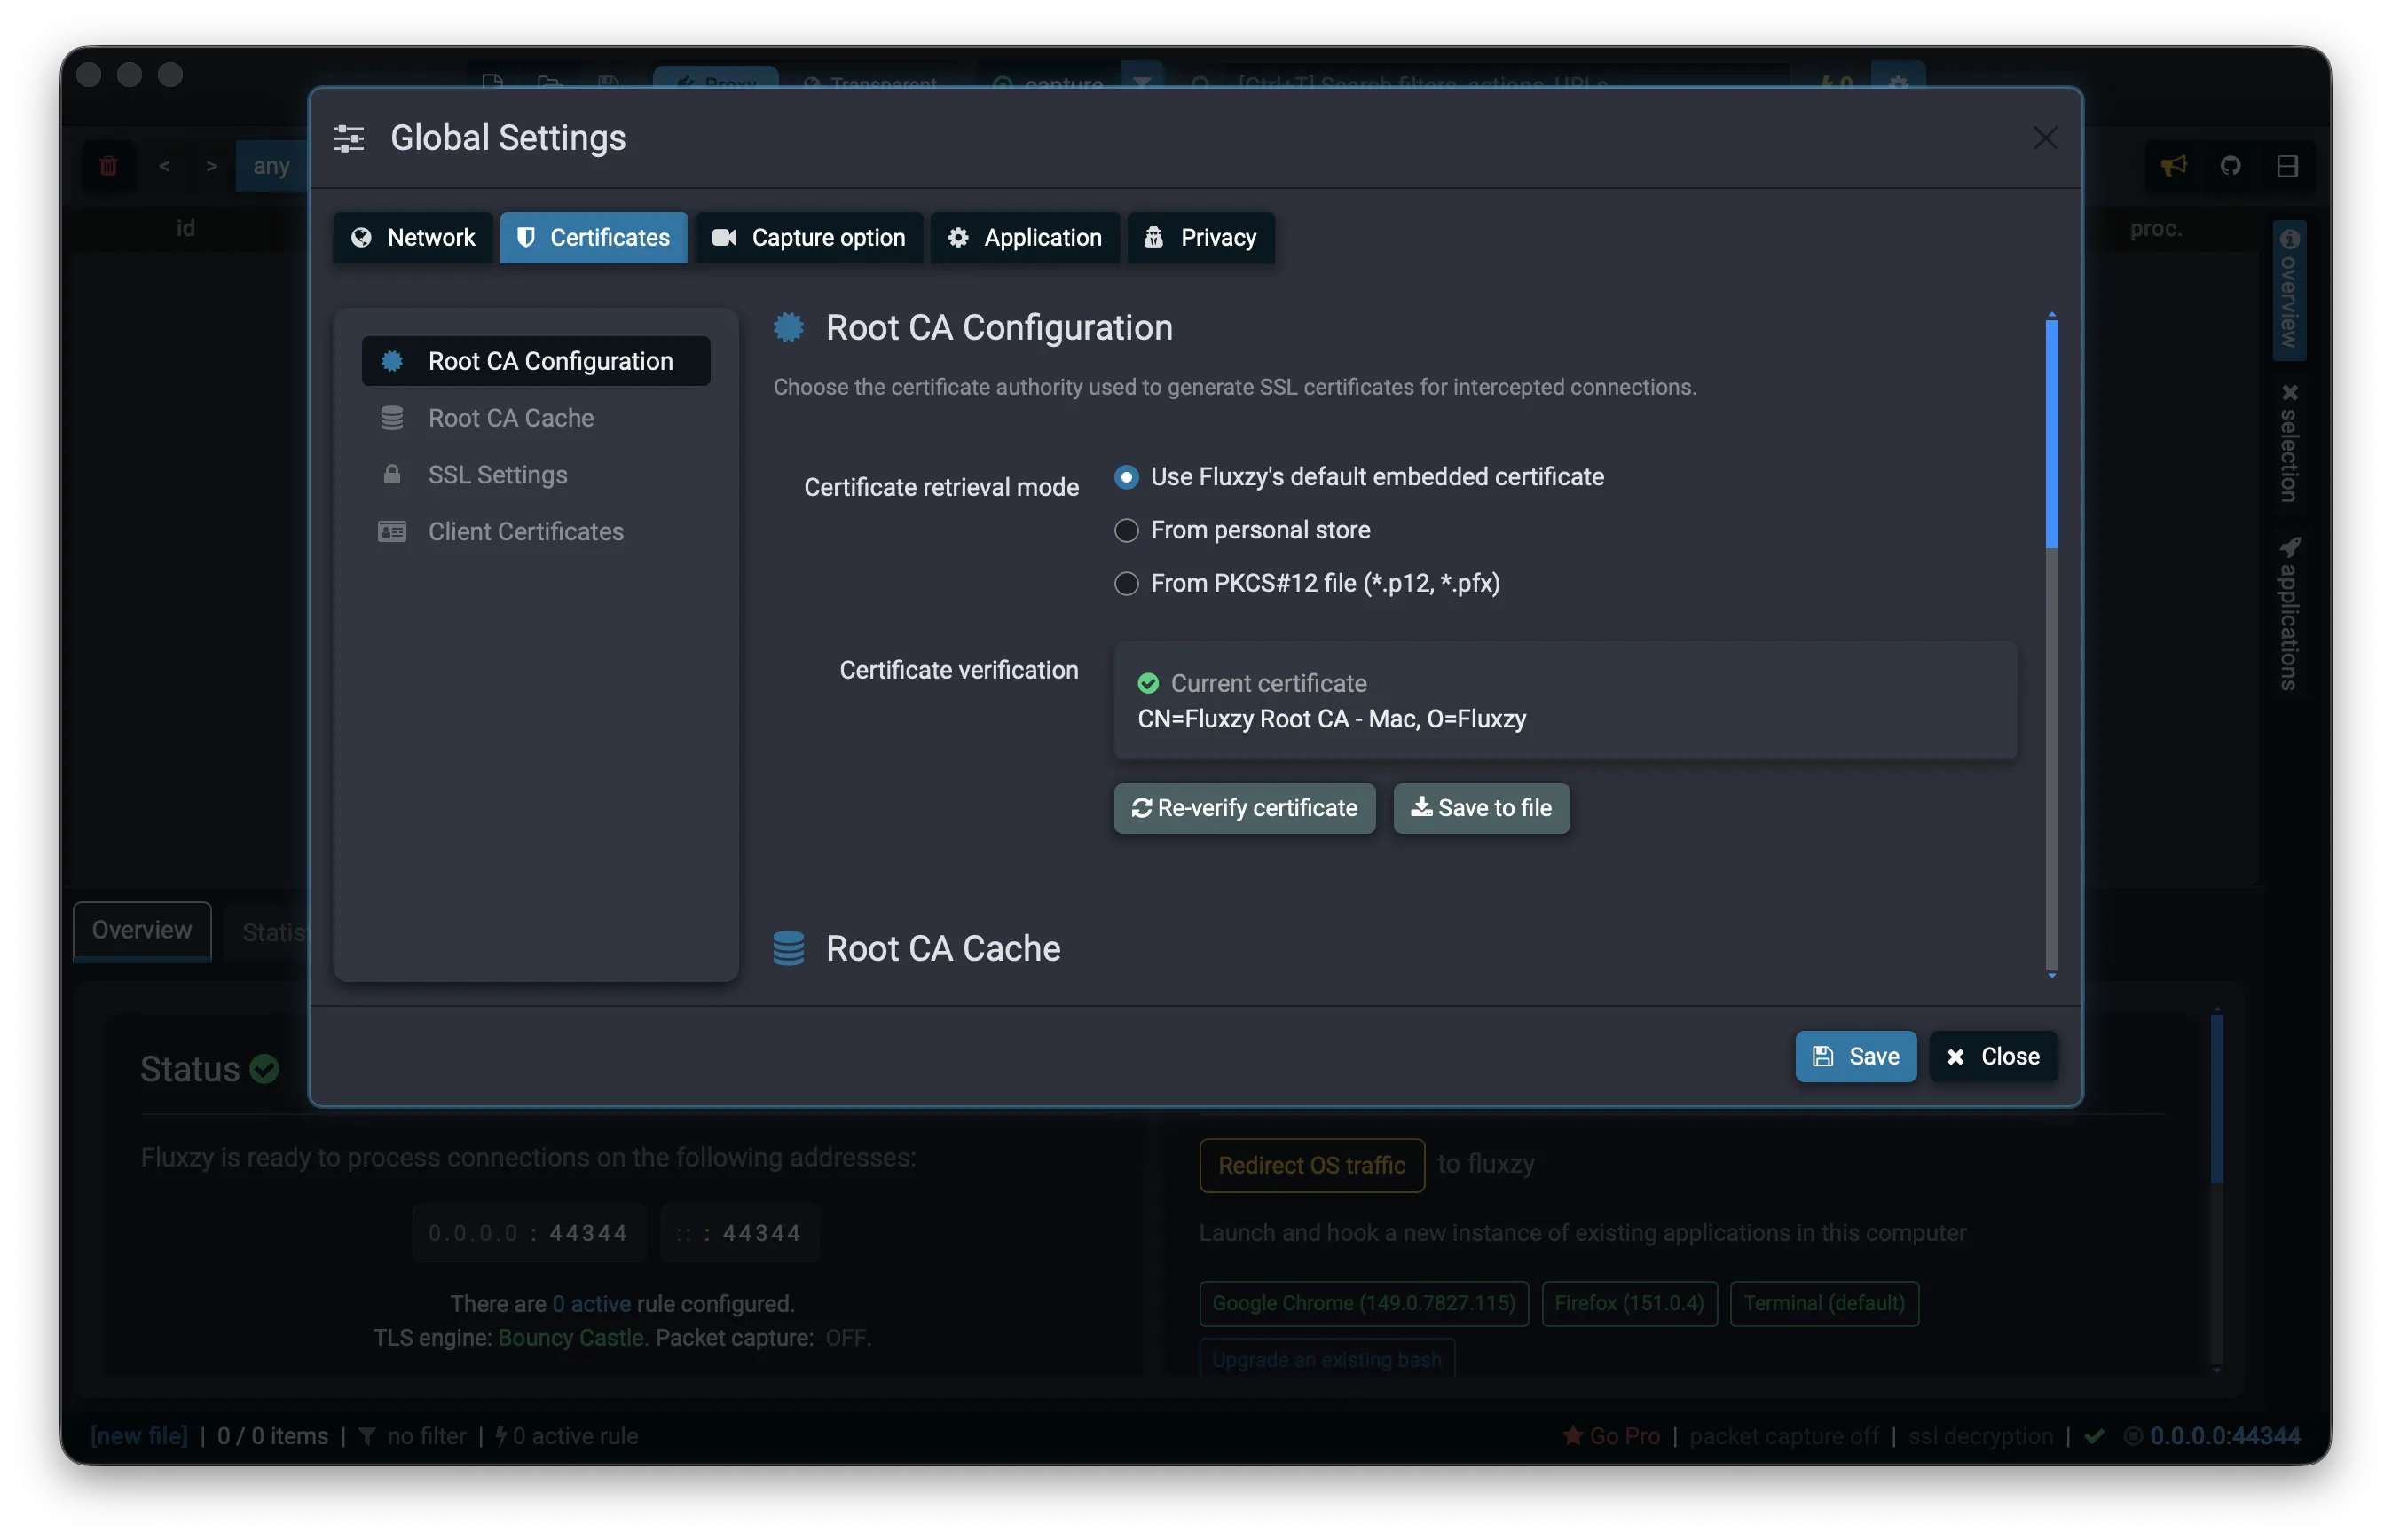Screen dimensions: 2392x1540
Task: Click the CN=Fluxzy Root CA certificate text
Action: point(1331,719)
